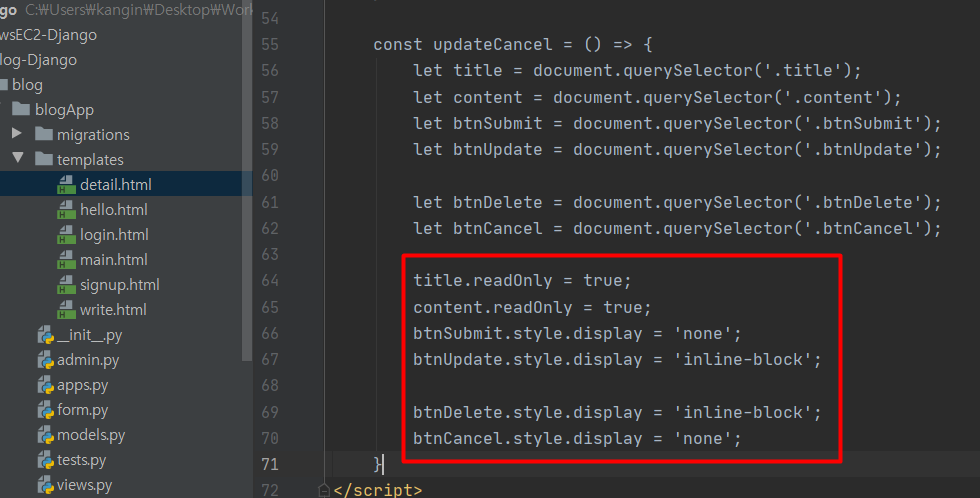Click the login.html file icon

66,234
